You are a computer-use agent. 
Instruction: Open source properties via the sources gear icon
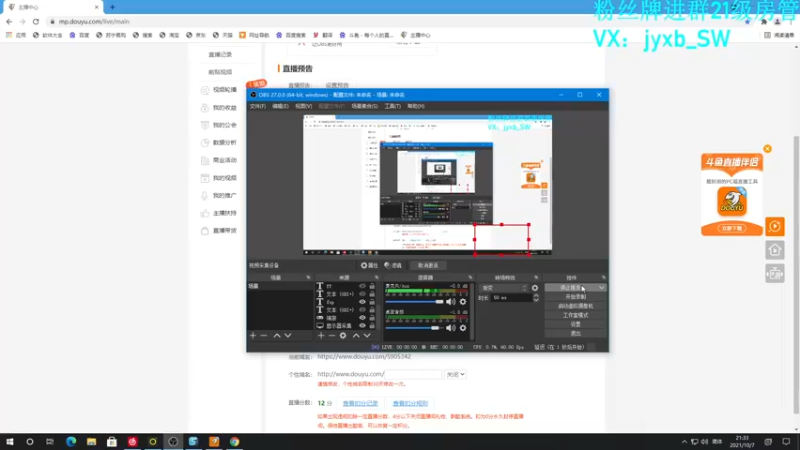[x=343, y=336]
